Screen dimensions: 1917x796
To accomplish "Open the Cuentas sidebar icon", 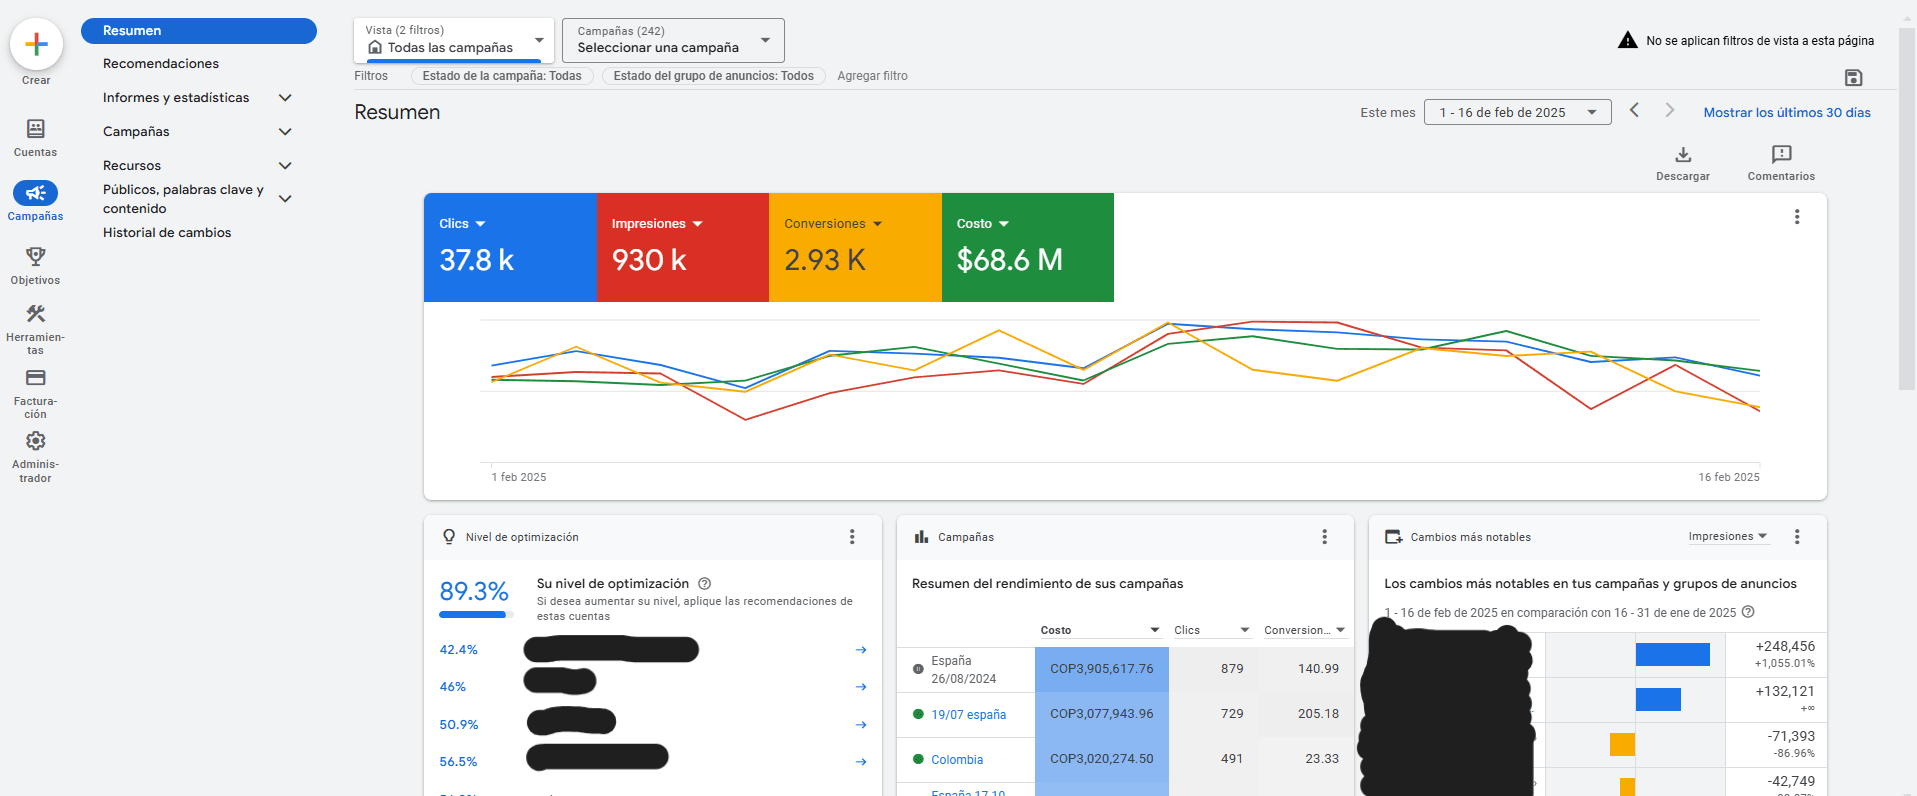I will point(35,129).
